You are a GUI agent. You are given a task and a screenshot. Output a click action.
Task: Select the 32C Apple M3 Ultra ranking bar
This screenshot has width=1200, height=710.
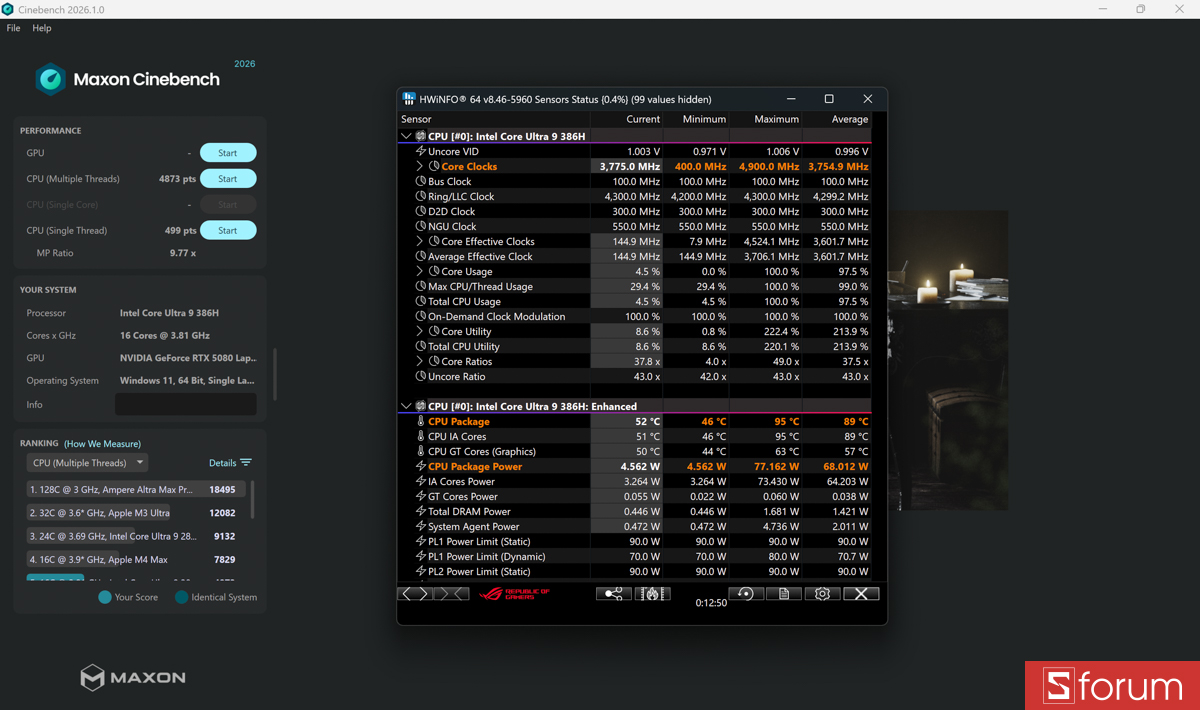[136, 513]
